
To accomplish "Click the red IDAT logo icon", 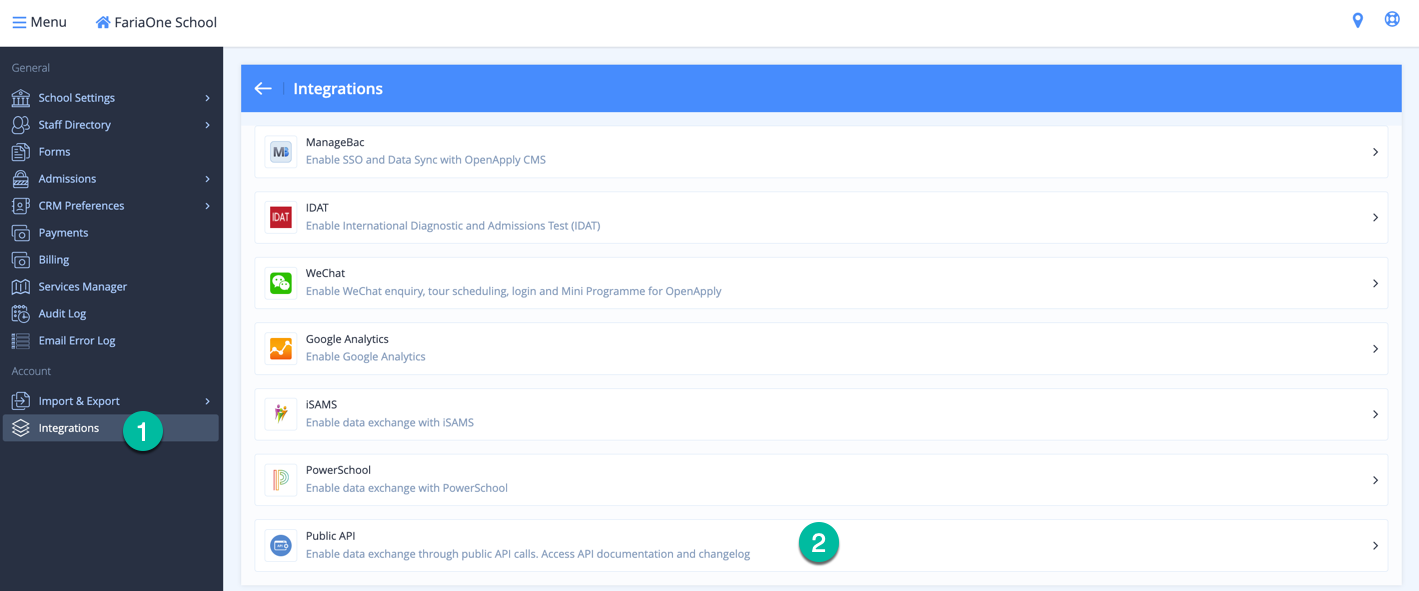I will click(x=281, y=217).
